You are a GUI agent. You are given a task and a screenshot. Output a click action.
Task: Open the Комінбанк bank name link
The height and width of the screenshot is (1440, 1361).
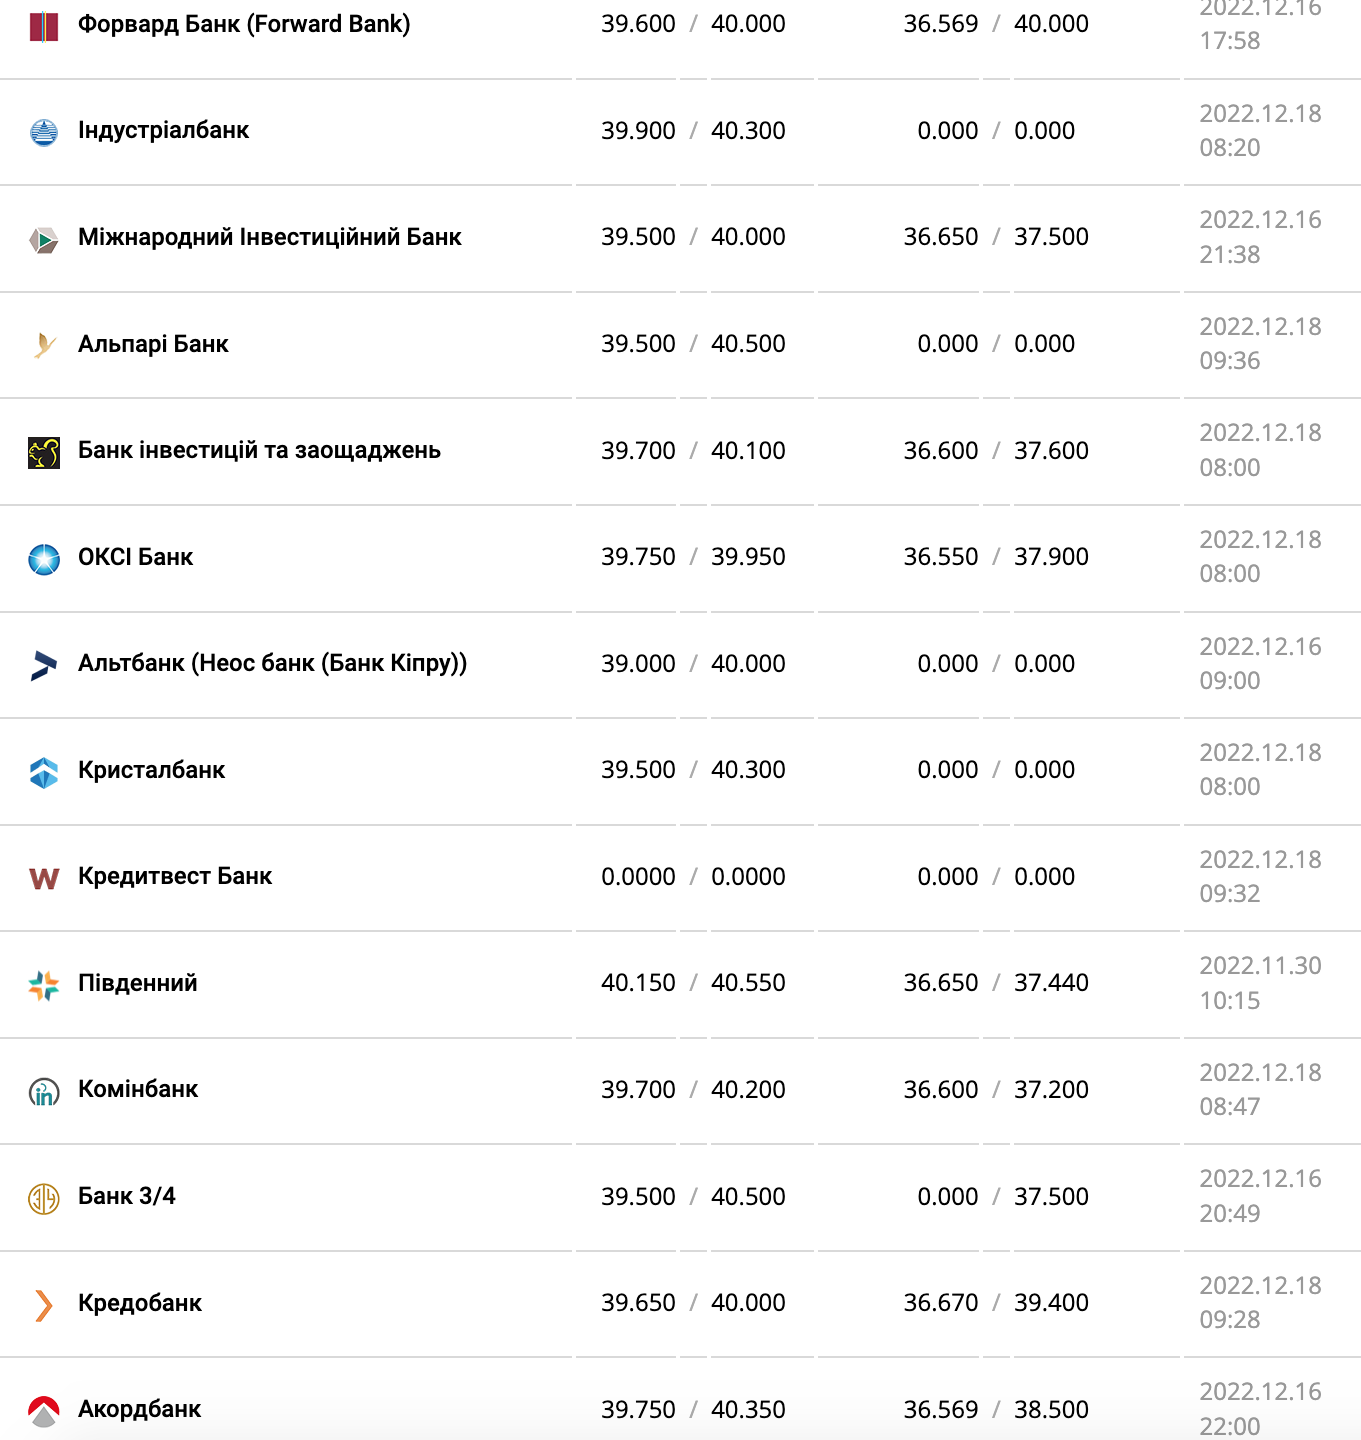tap(138, 1089)
